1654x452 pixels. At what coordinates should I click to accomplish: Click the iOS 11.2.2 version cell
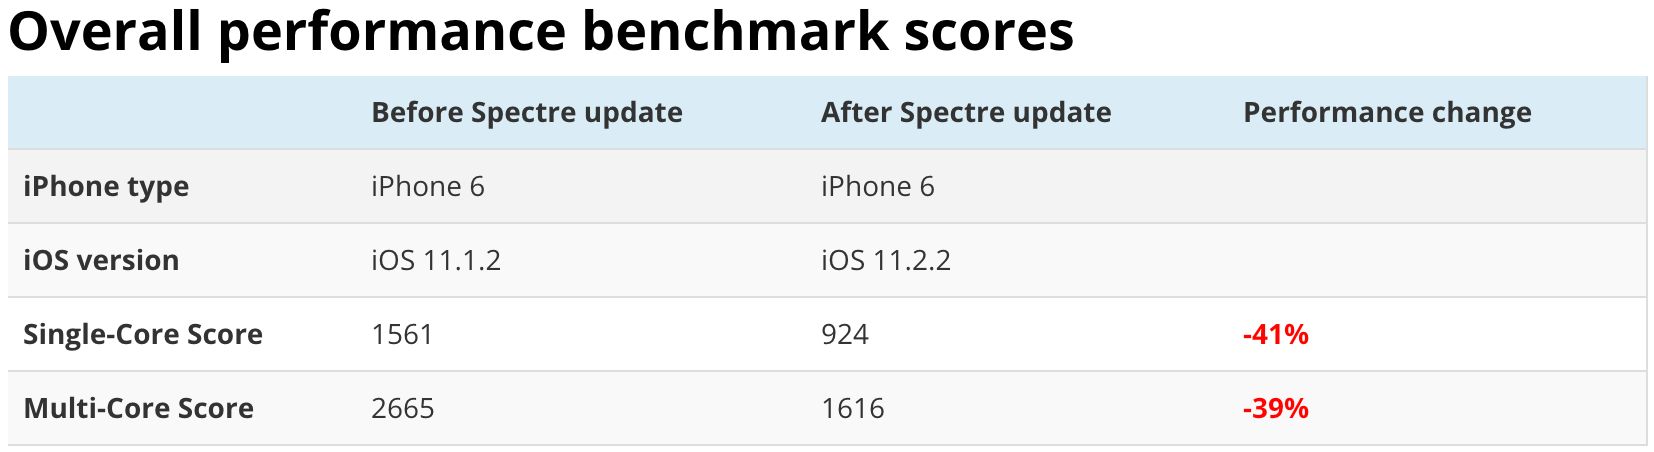point(885,261)
